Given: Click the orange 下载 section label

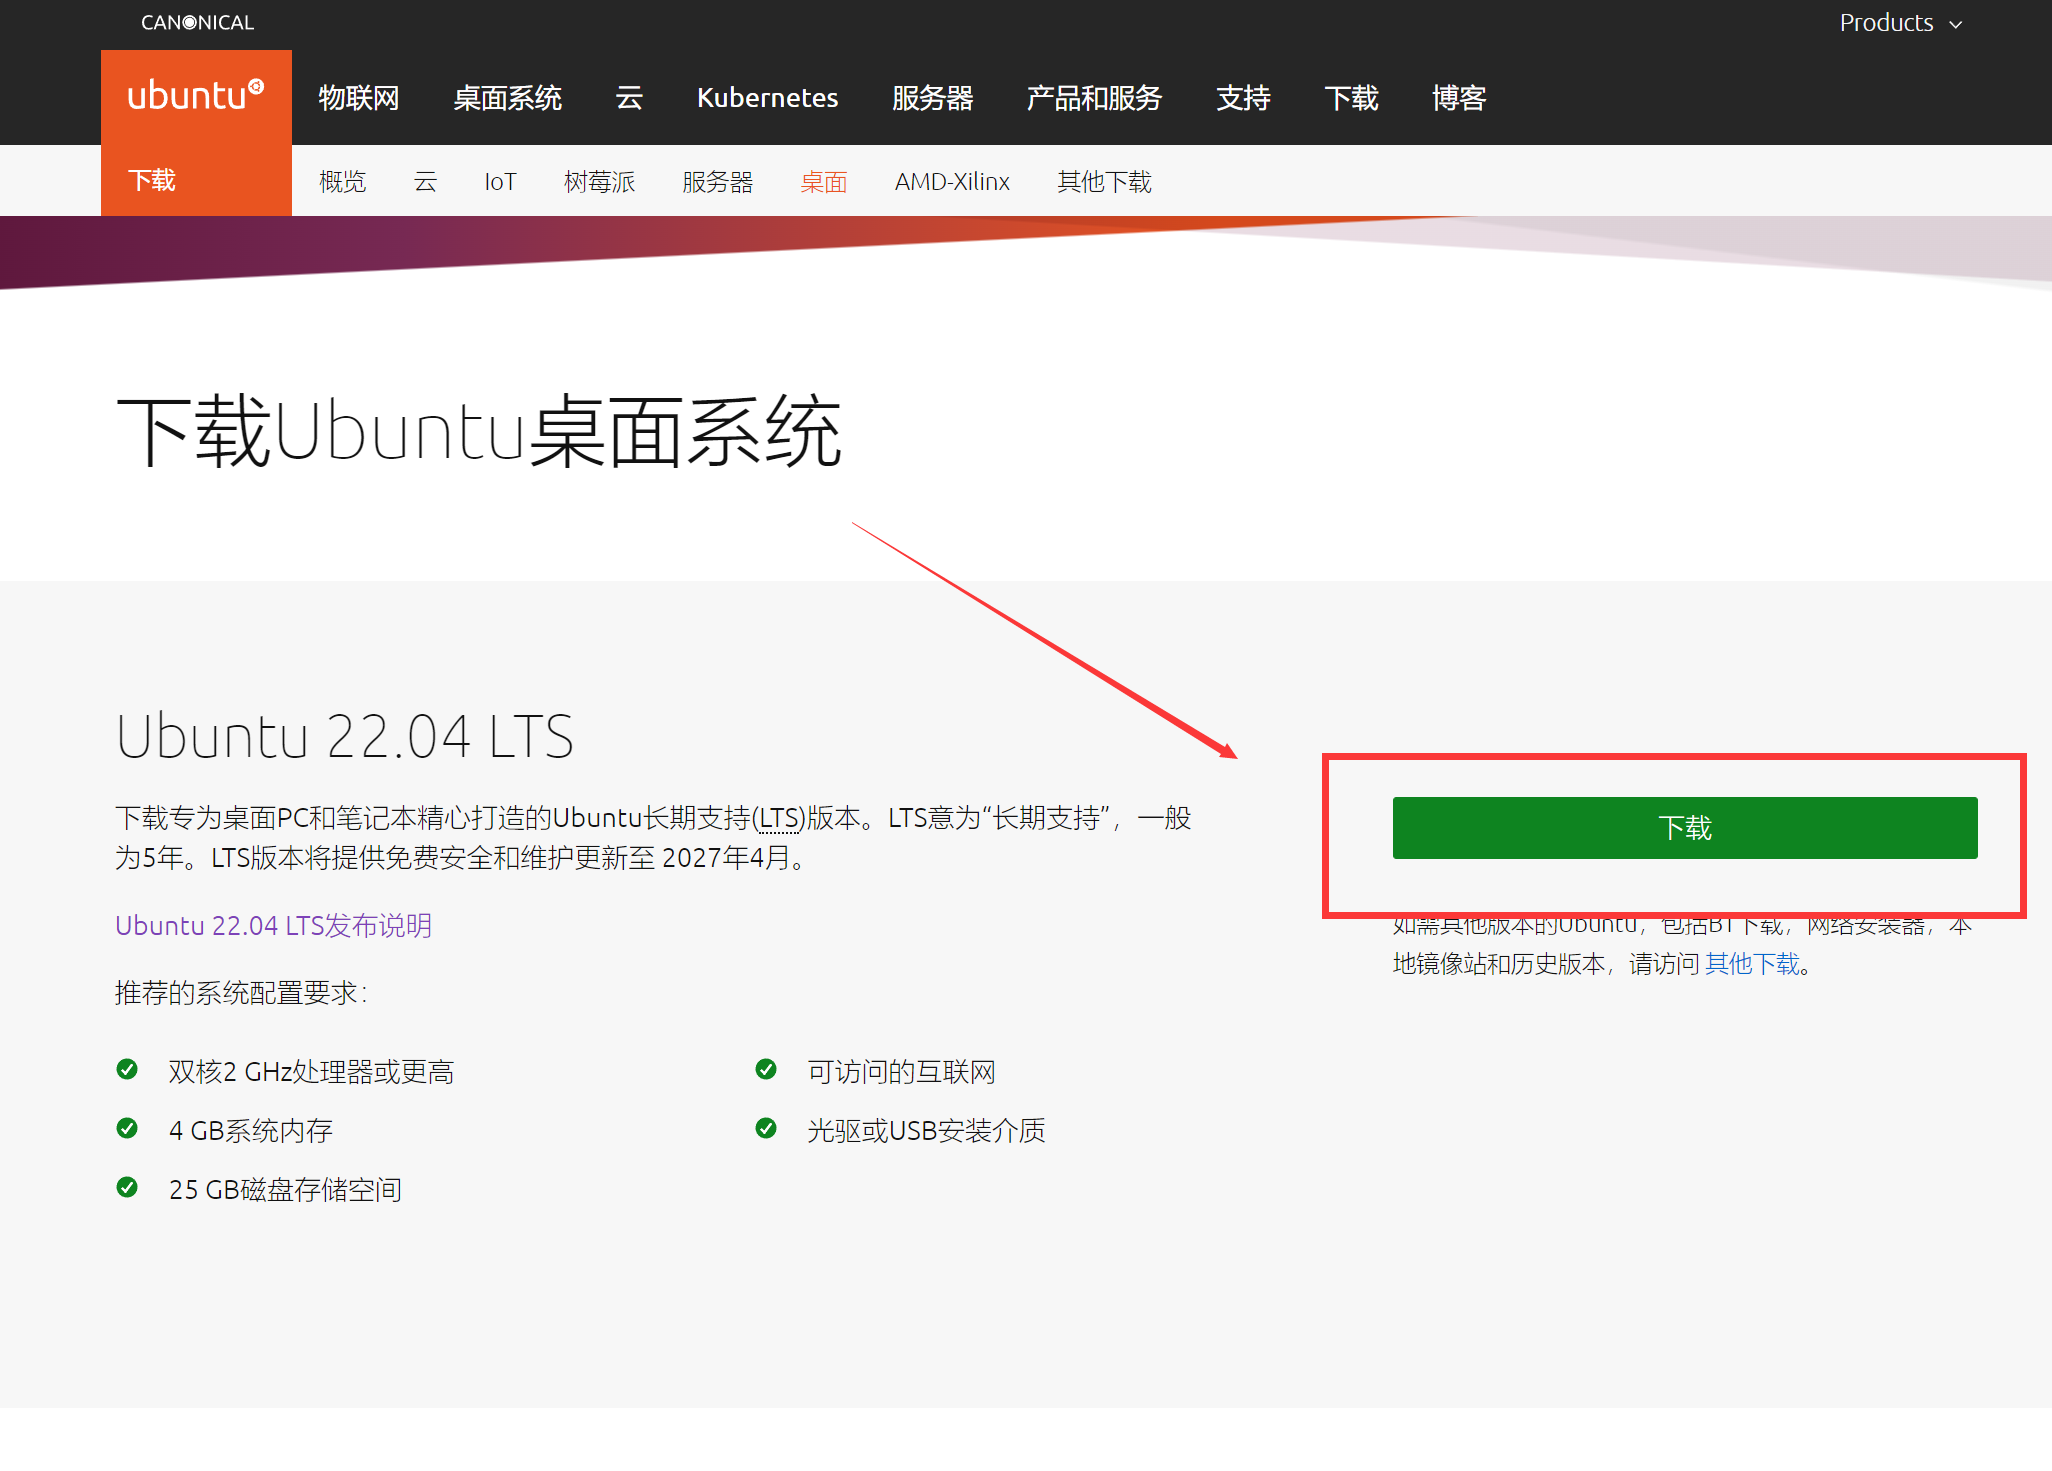Looking at the screenshot, I should 152,180.
